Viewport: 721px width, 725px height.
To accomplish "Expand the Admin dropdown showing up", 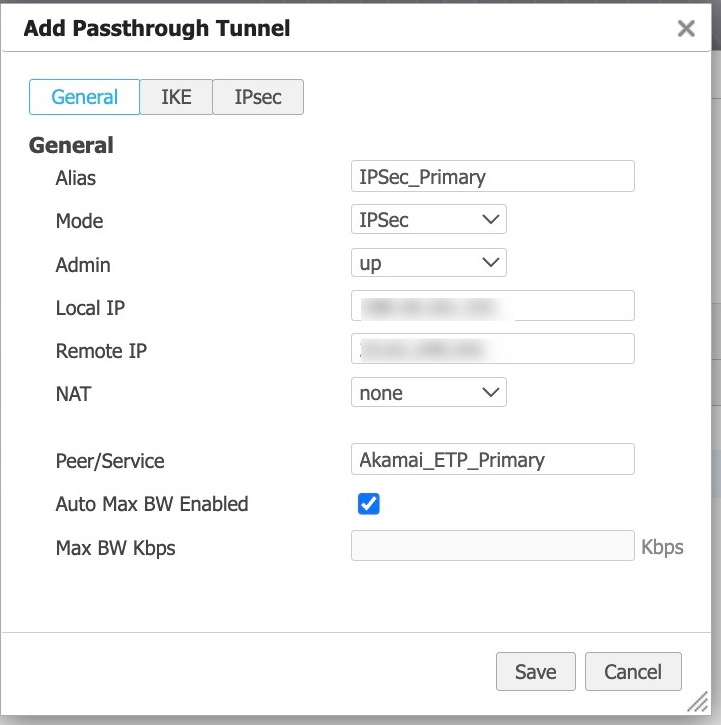I will (x=428, y=263).
